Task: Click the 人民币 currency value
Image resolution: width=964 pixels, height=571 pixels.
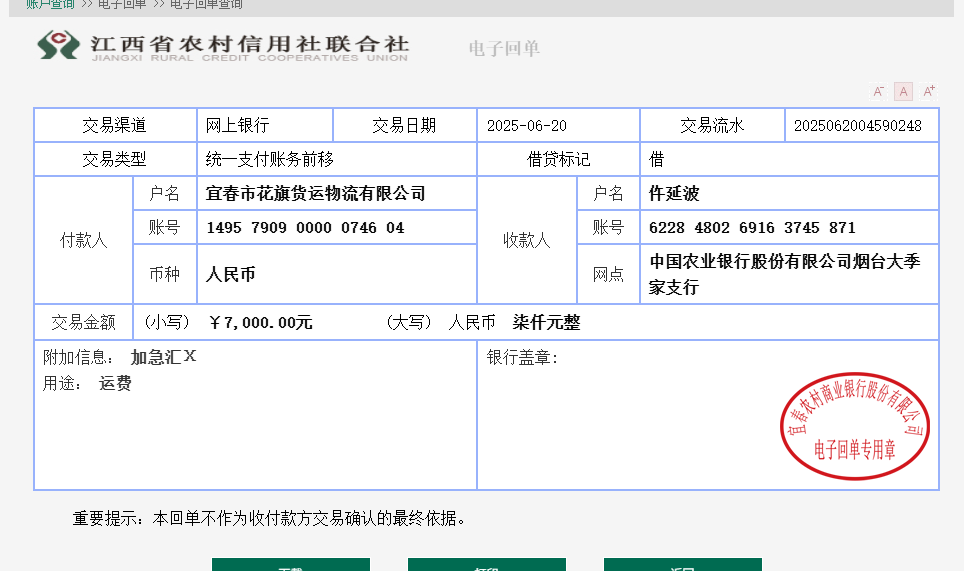Action: click(231, 274)
